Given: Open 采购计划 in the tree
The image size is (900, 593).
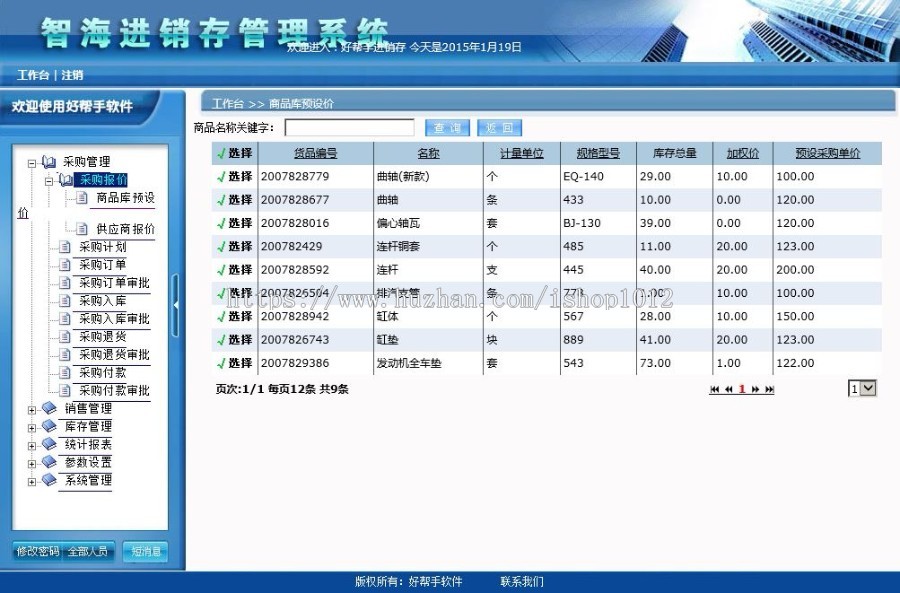Looking at the screenshot, I should point(103,247).
